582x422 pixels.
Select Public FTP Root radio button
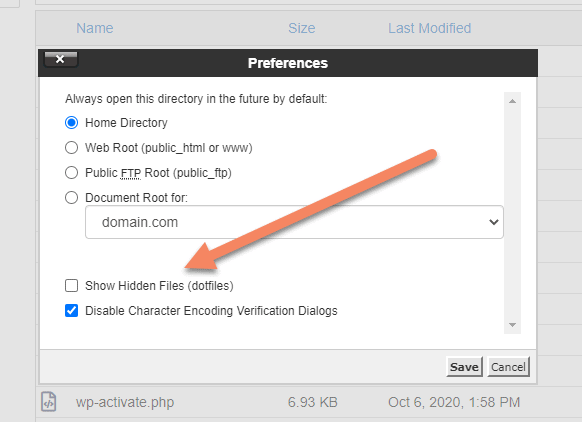(x=71, y=173)
